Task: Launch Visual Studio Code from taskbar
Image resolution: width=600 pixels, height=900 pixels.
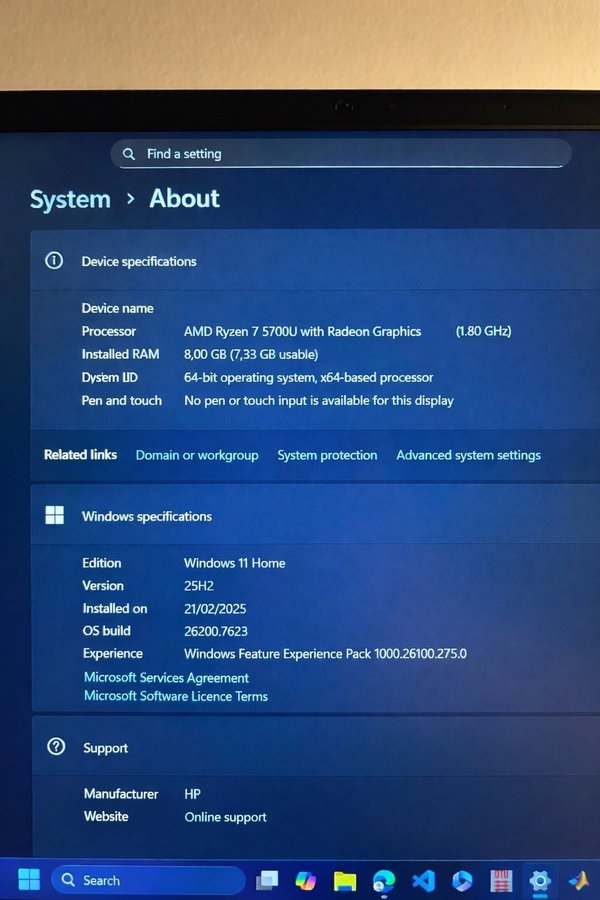Action: pos(423,880)
